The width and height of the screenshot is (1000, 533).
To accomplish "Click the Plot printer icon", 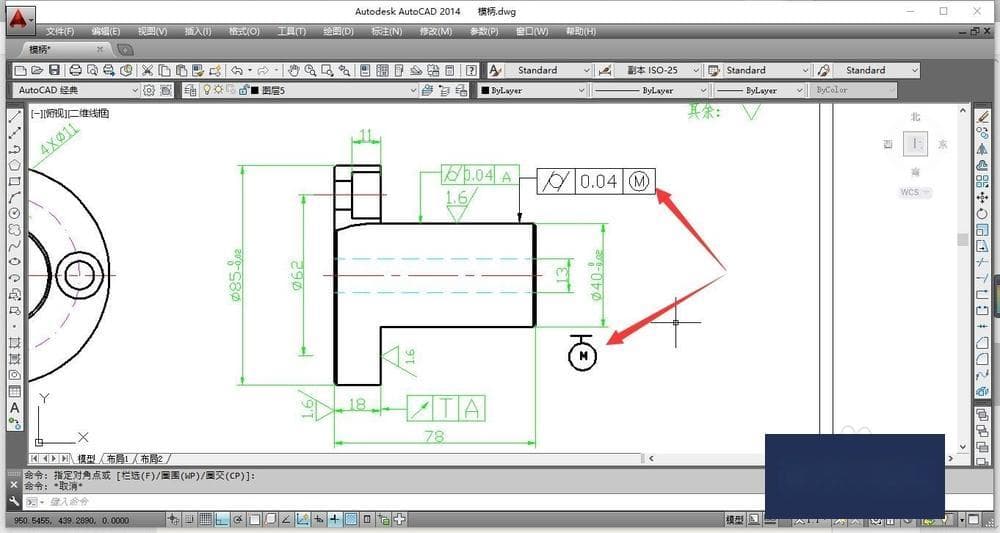I will click(x=75, y=70).
